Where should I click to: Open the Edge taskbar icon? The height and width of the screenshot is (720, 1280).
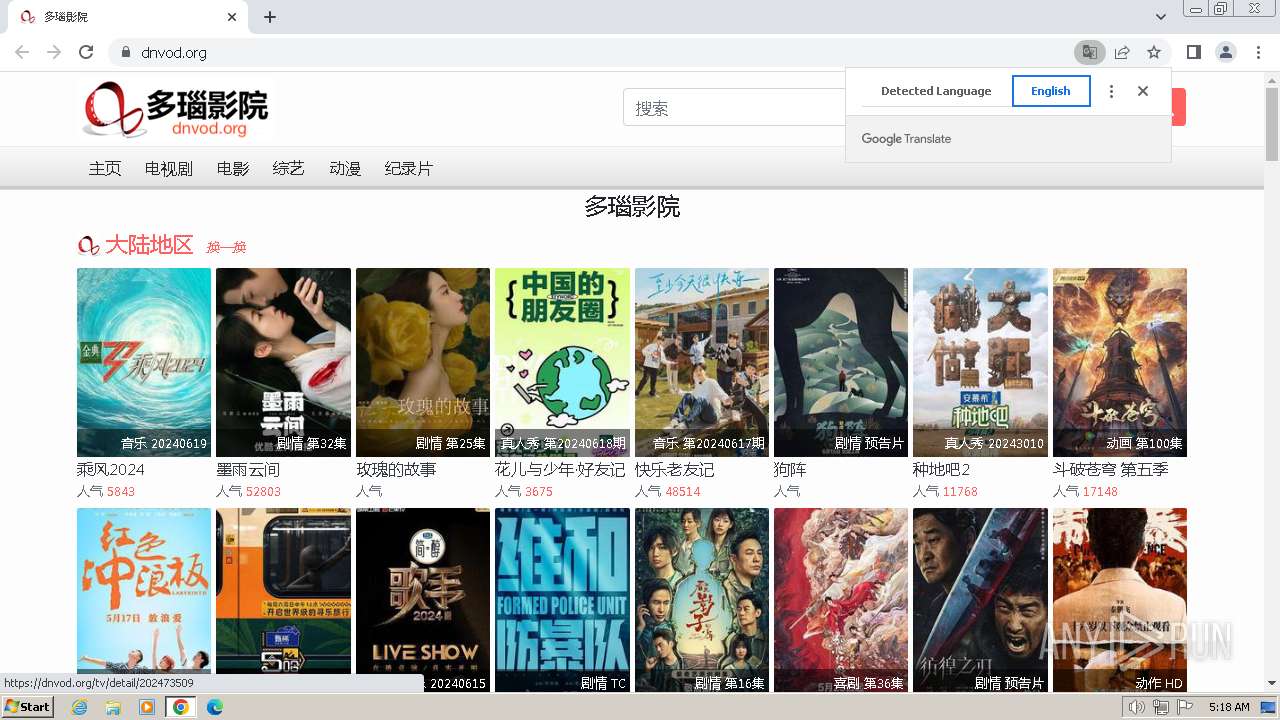[214, 707]
